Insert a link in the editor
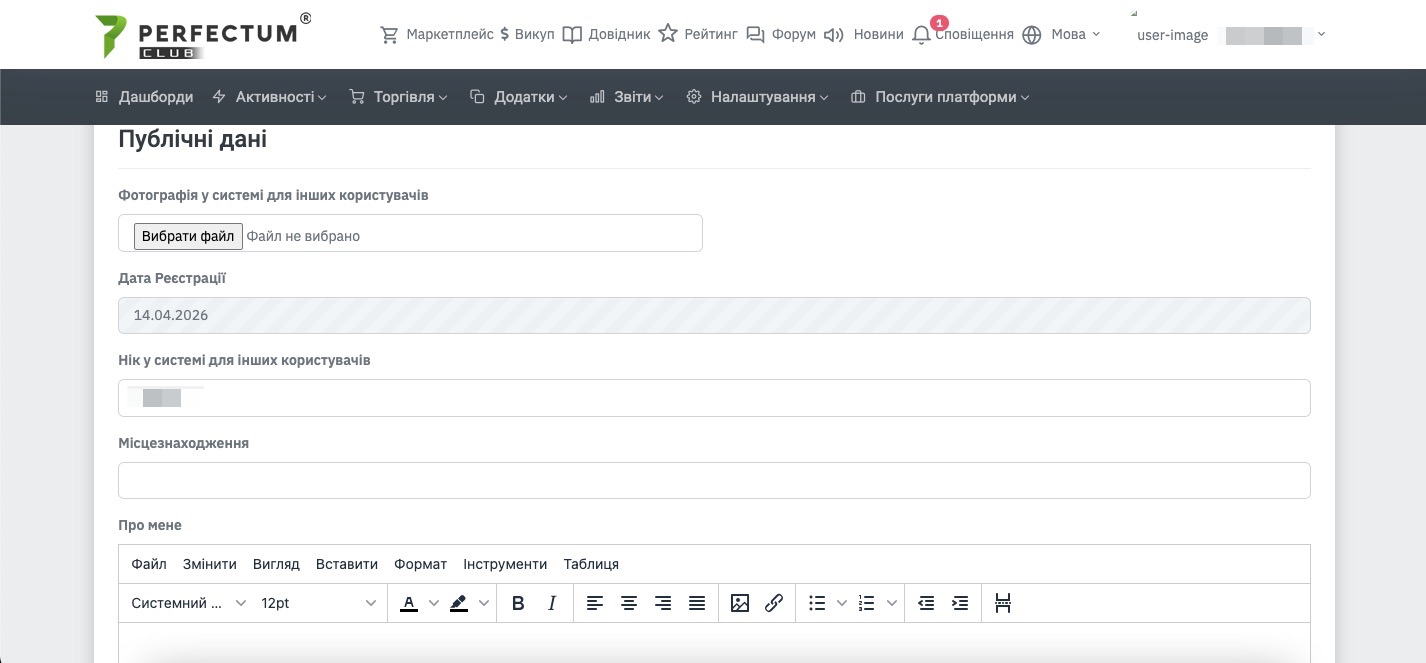 pos(774,603)
